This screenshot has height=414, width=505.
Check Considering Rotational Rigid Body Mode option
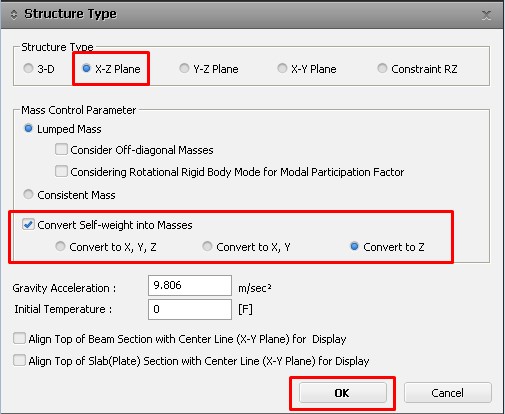[61, 171]
